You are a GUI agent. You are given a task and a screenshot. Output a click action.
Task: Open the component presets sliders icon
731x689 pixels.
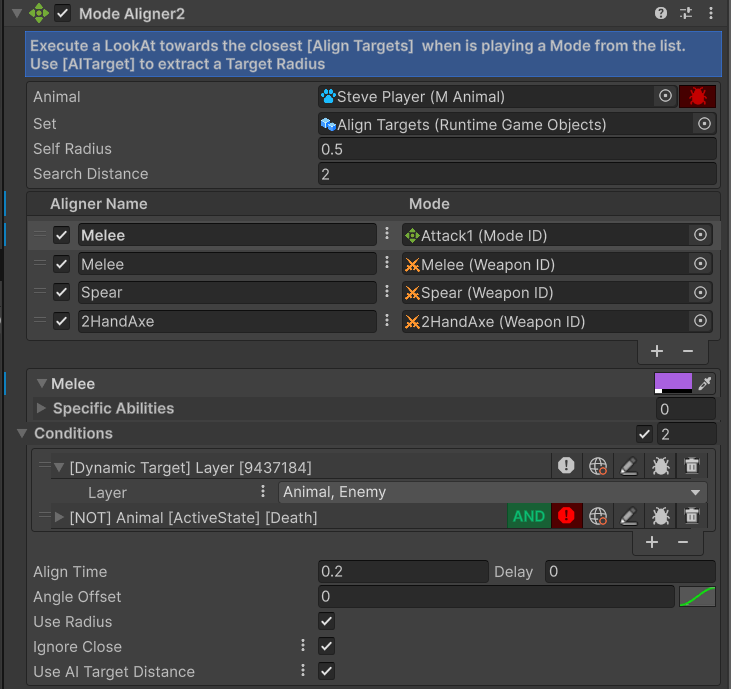click(686, 13)
